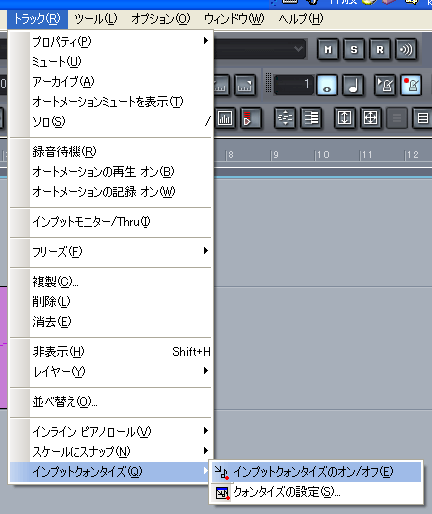This screenshot has height=514, width=432.
Task: Click measure 8 on the time ruler
Action: 230,155
